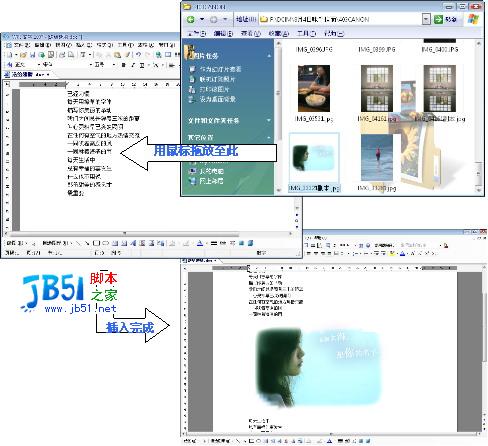Click the Forward button in Explorer window
Viewport: 488px width, 446px height.
tap(214, 20)
